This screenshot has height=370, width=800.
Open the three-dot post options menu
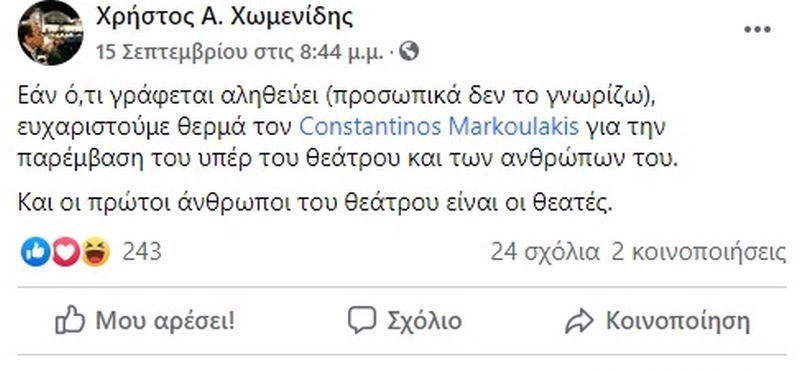pos(757,30)
